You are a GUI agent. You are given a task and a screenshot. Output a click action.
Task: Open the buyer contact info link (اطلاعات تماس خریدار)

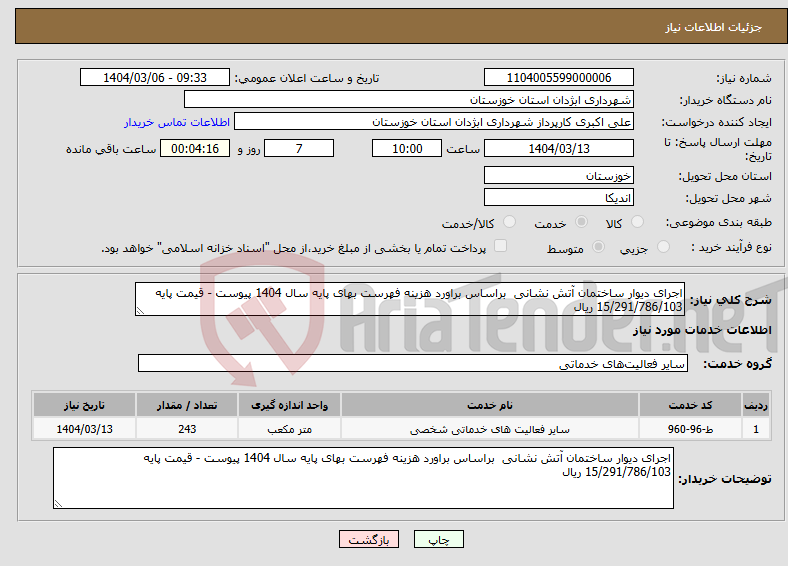click(x=177, y=122)
